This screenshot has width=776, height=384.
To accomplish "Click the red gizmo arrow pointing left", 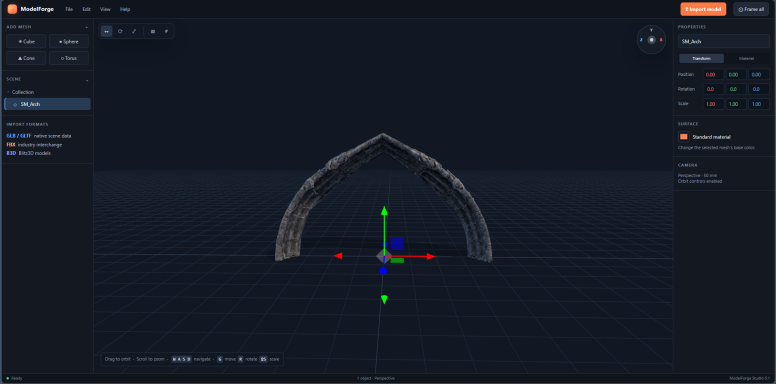I will 338,256.
